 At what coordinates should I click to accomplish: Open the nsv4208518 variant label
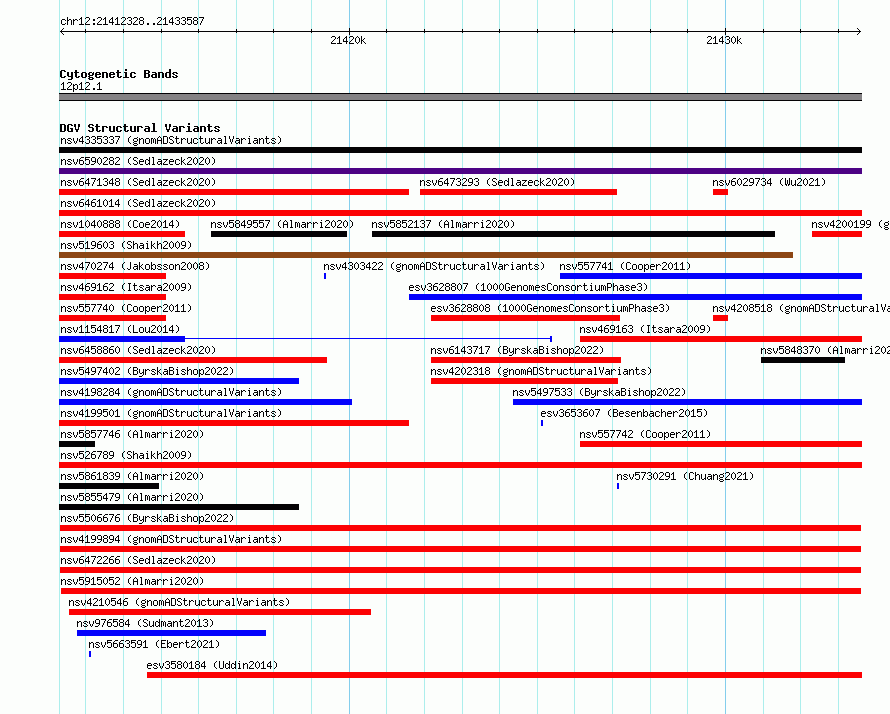(800, 308)
